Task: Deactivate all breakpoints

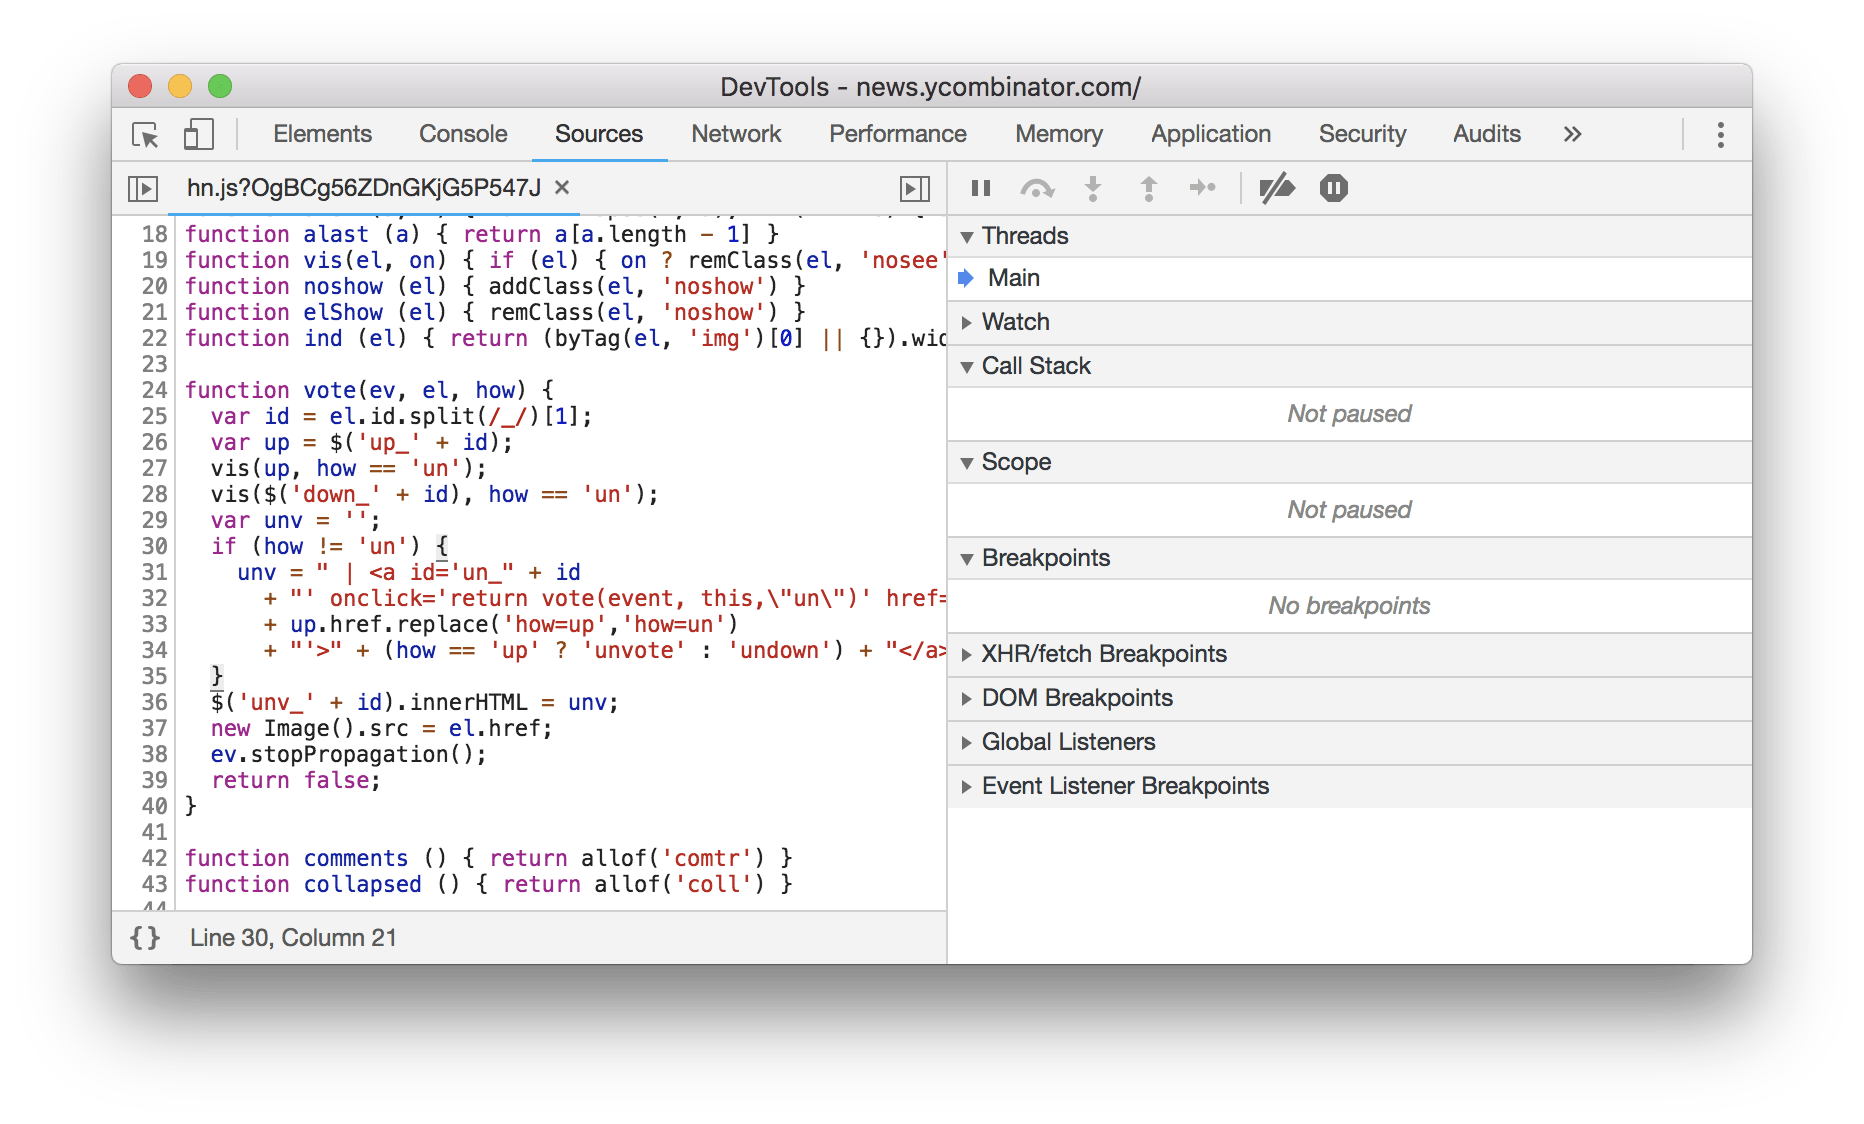Action: click(1277, 188)
